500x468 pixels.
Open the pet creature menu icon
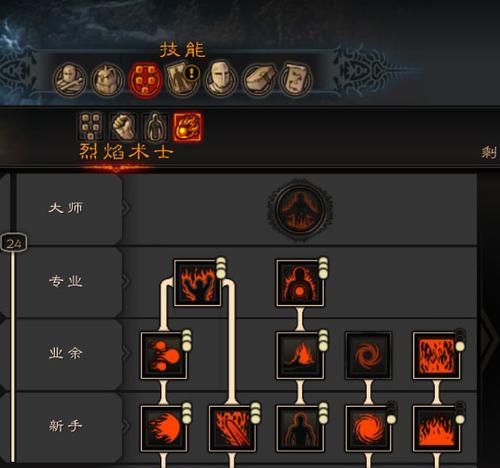pos(108,80)
